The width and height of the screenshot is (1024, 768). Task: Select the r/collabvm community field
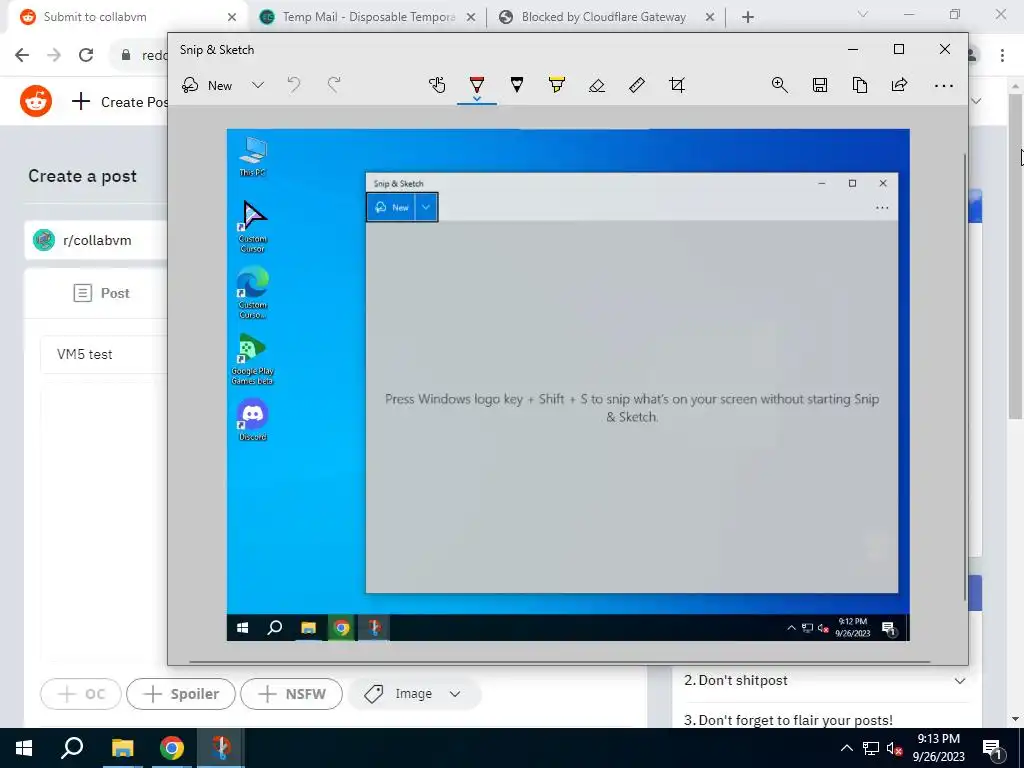96,240
